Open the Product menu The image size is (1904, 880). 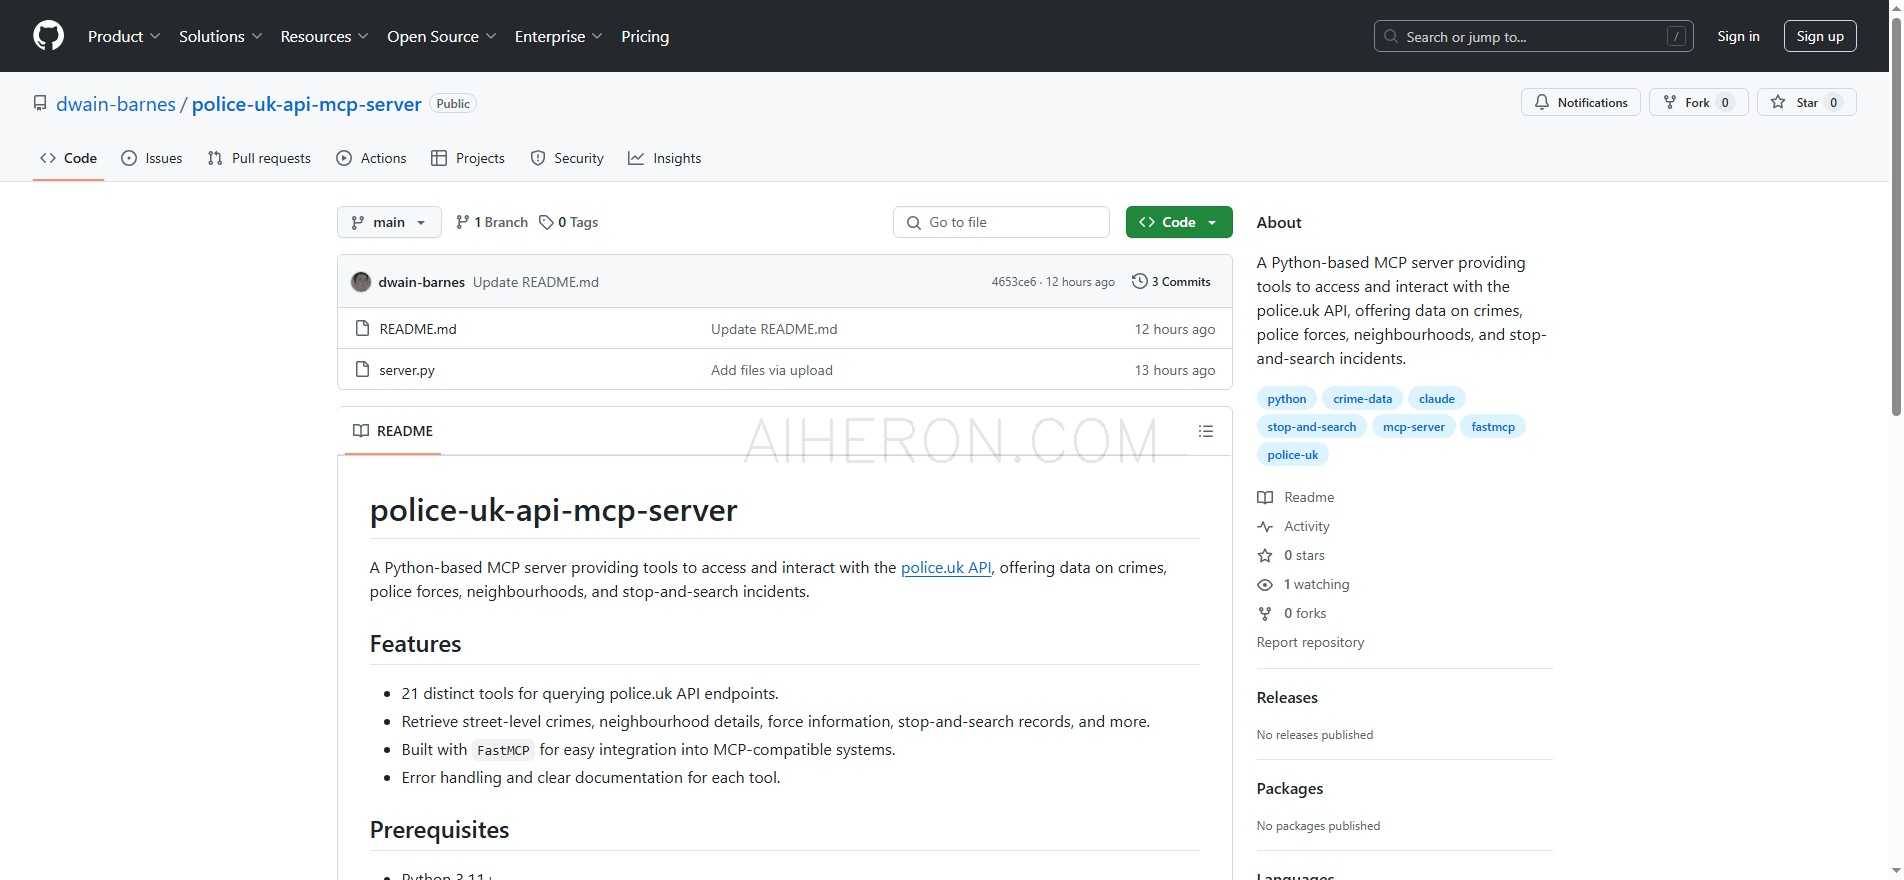124,36
